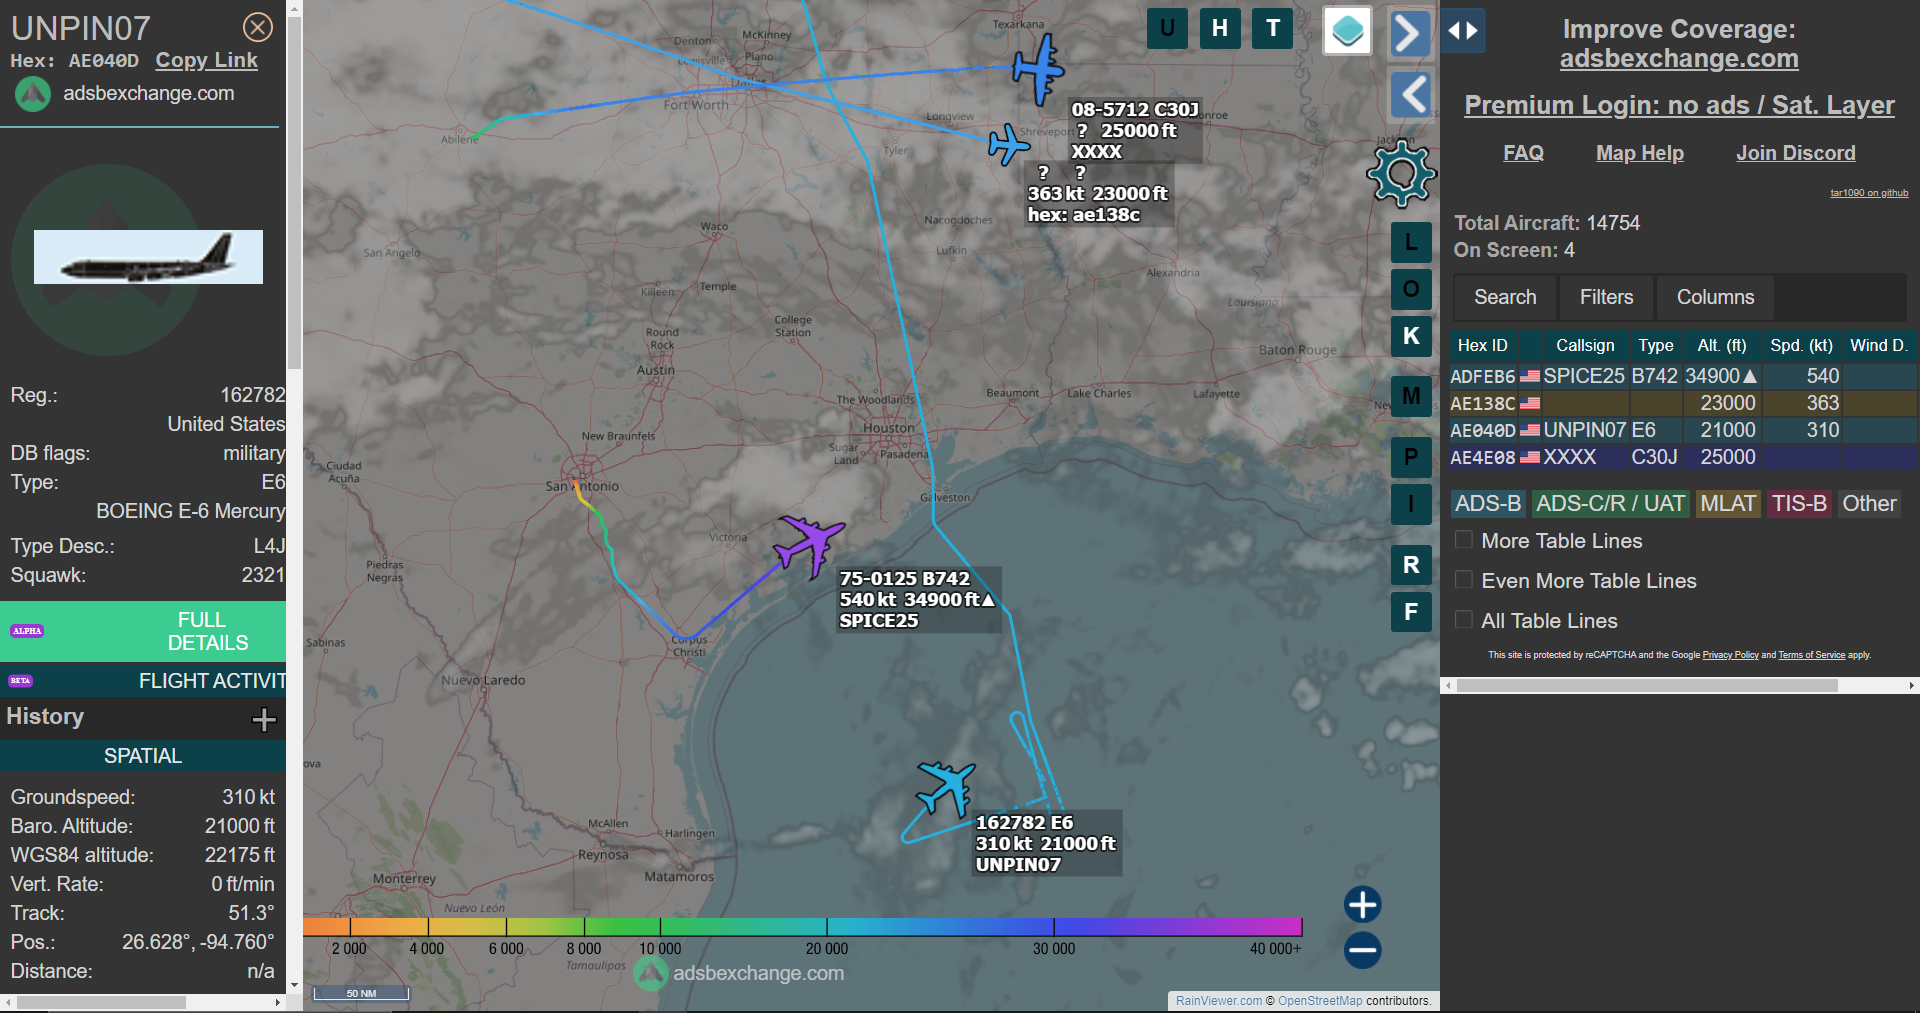The image size is (1920, 1013).
Task: Toggle Other source filter
Action: click(1869, 504)
